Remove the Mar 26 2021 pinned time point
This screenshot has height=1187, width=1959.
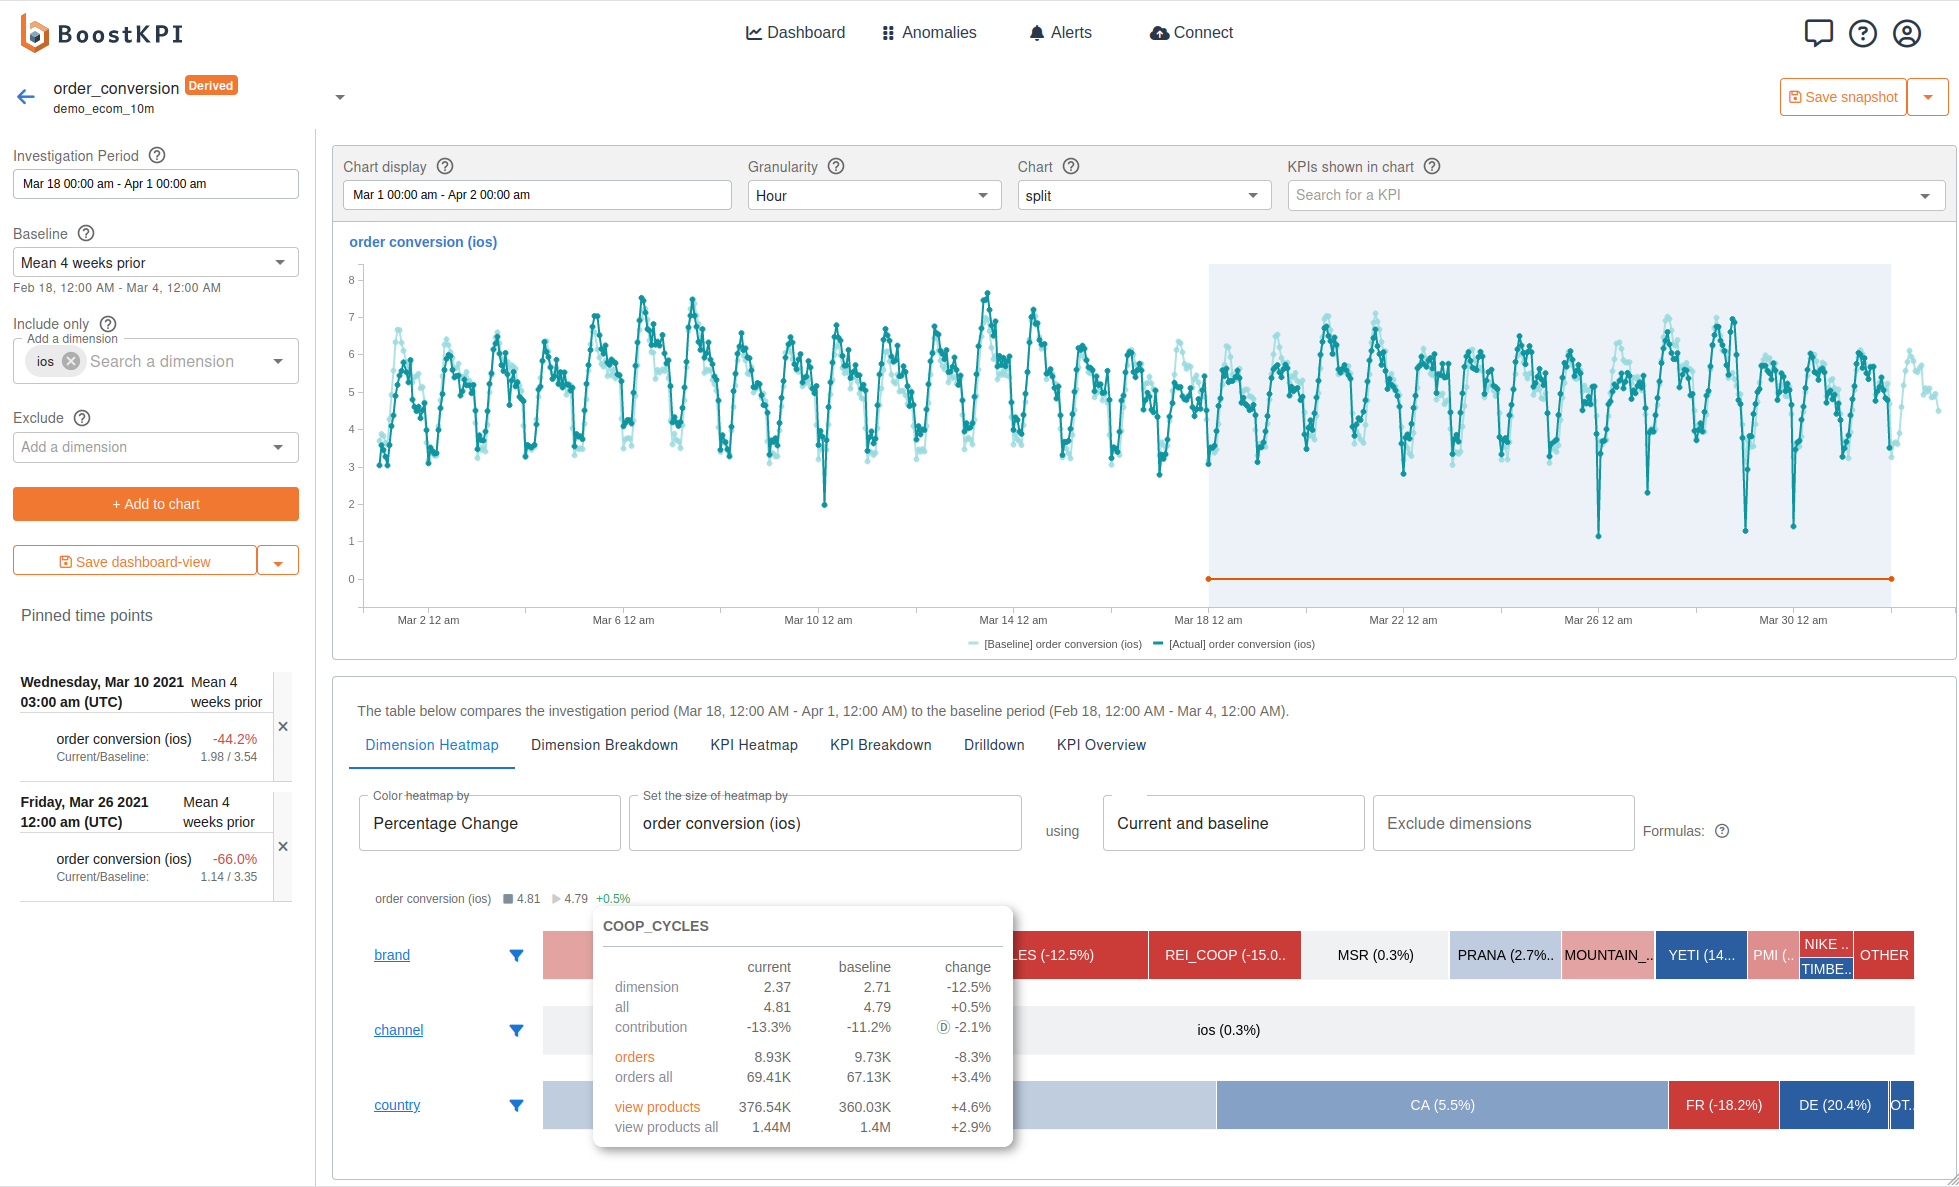click(283, 847)
